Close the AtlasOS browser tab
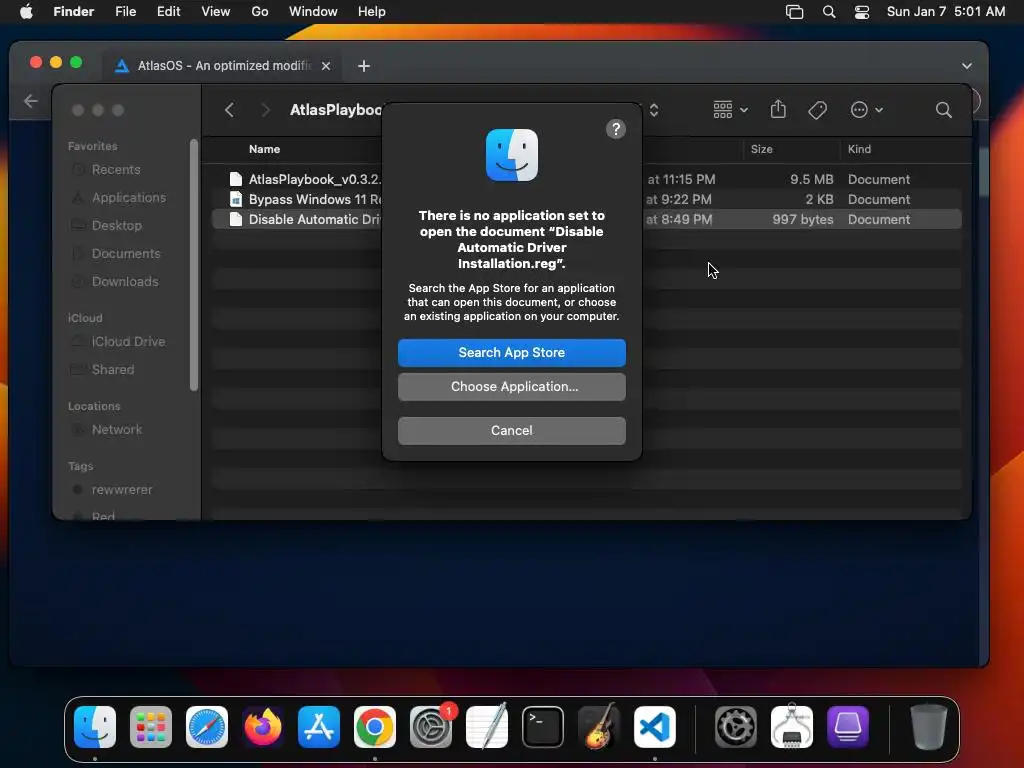The image size is (1024, 768). coord(326,66)
